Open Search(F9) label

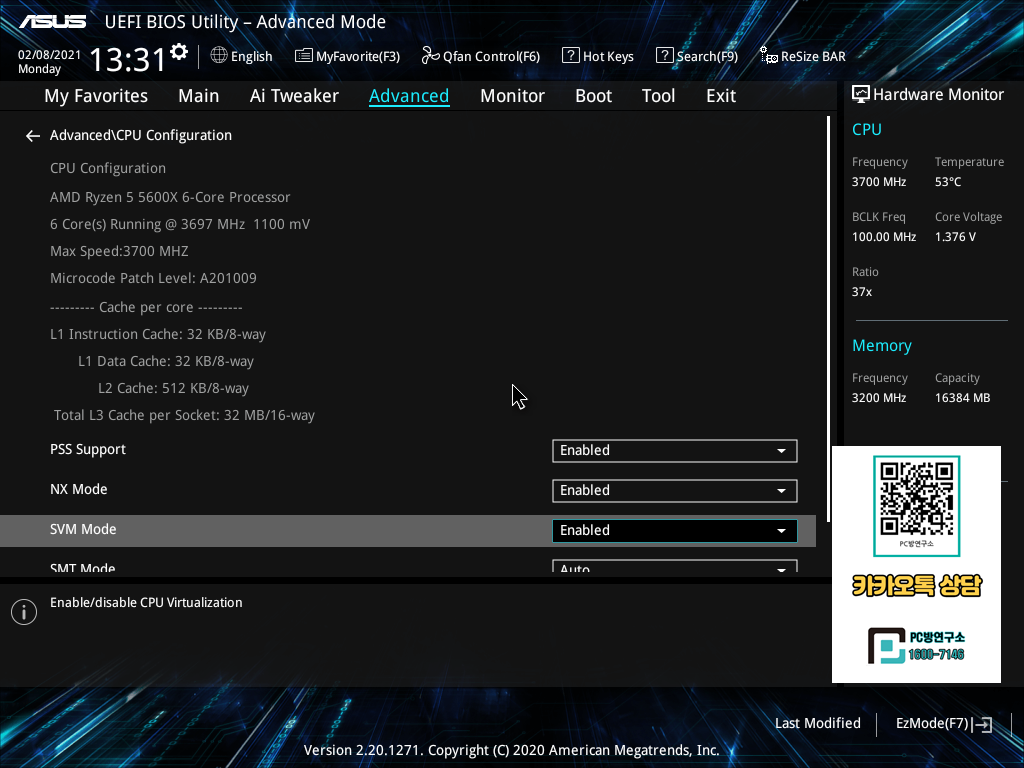click(707, 56)
